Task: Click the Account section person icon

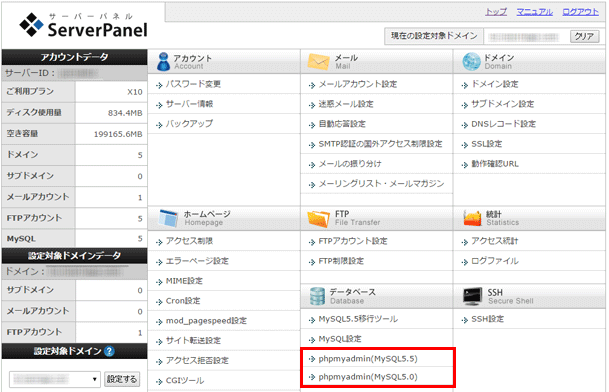Action: pyautogui.click(x=163, y=62)
